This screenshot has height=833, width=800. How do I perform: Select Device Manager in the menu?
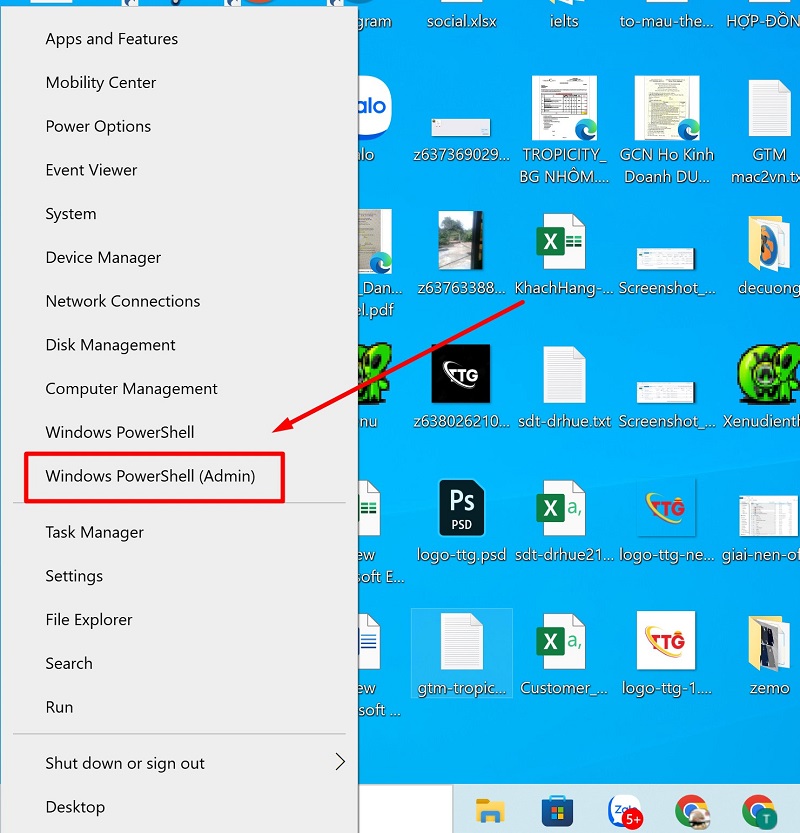(103, 258)
